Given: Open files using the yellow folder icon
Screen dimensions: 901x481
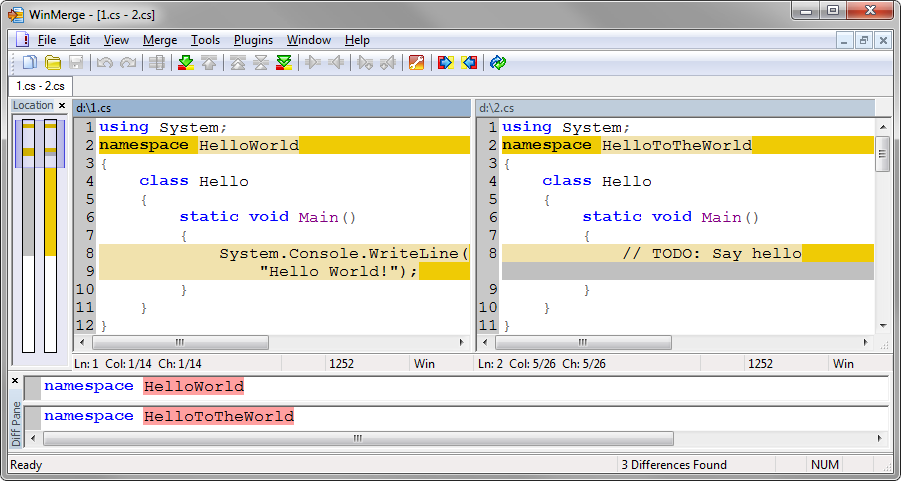Looking at the screenshot, I should (53, 62).
